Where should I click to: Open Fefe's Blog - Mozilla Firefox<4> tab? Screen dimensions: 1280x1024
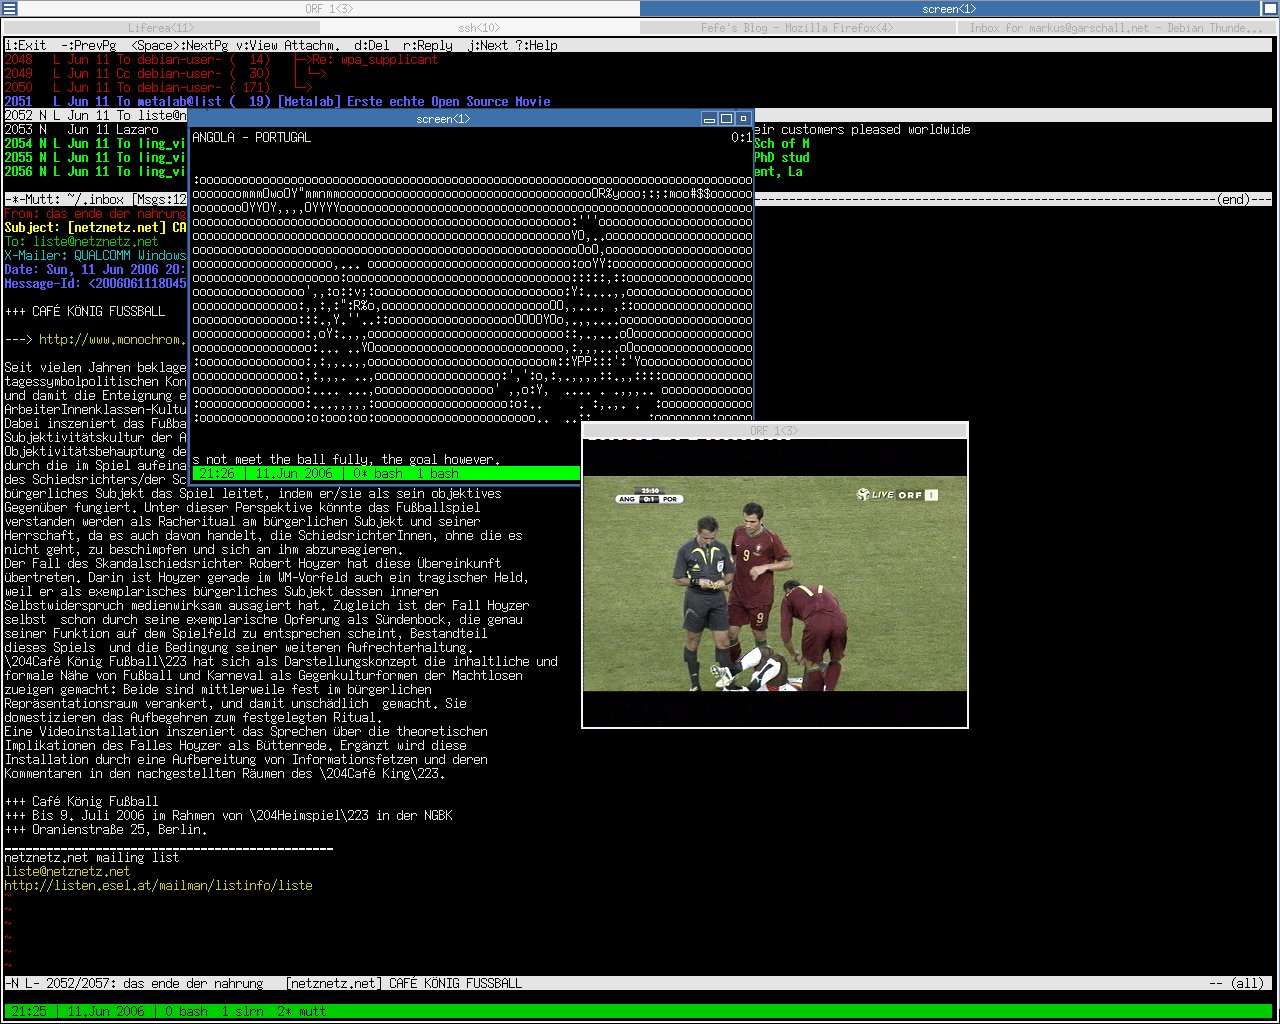[797, 27]
